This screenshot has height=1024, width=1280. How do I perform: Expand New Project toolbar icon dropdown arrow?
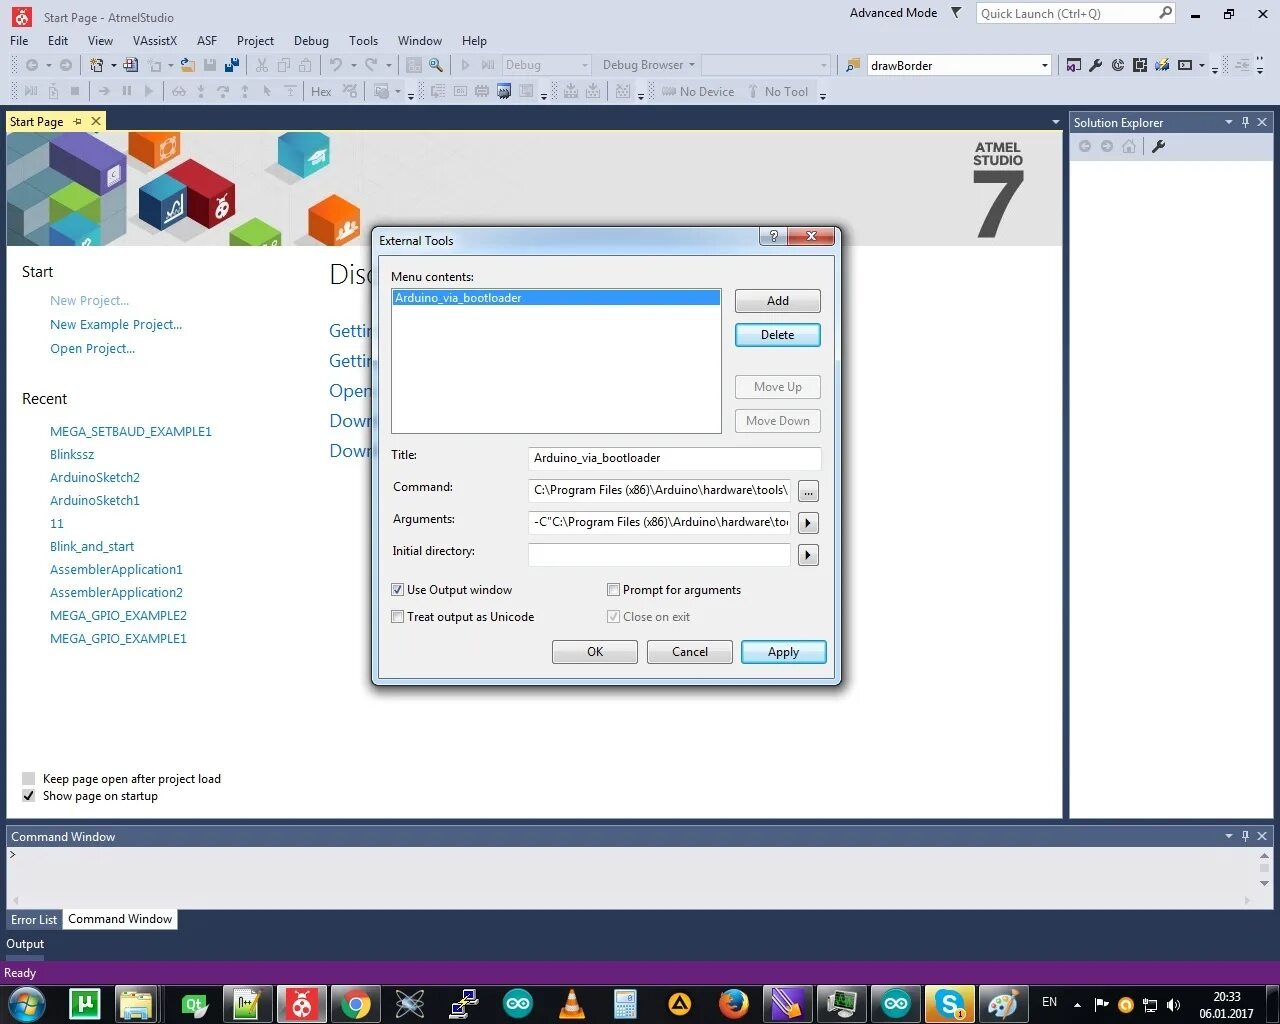click(x=113, y=65)
